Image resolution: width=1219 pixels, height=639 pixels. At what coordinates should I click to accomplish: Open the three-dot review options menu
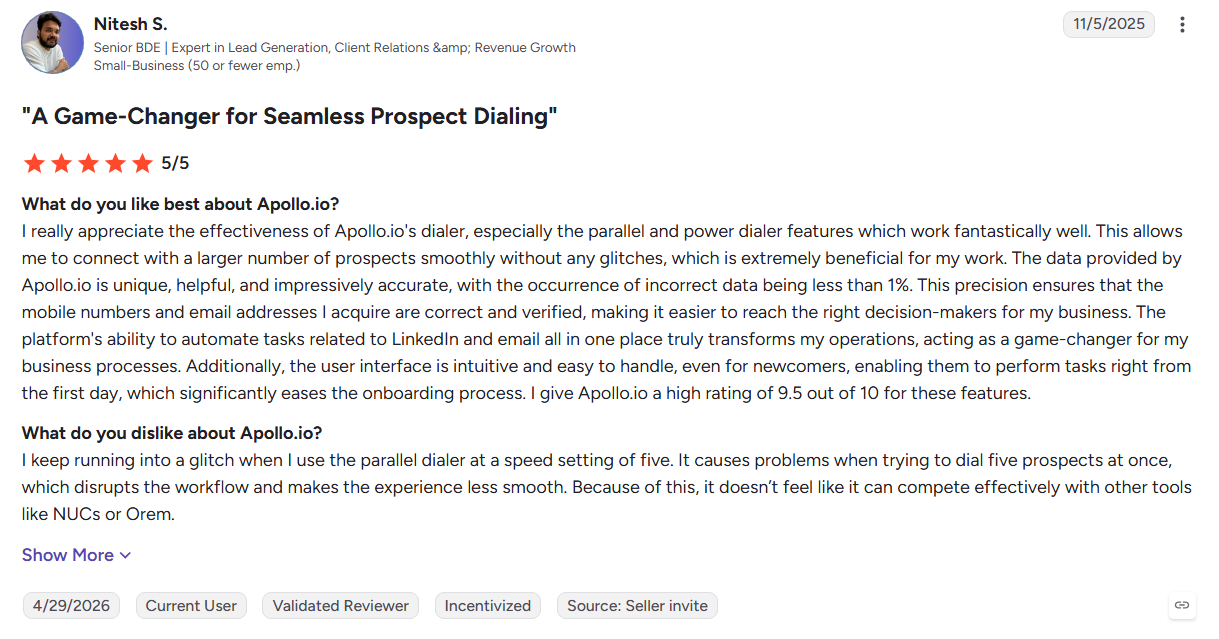(1183, 25)
